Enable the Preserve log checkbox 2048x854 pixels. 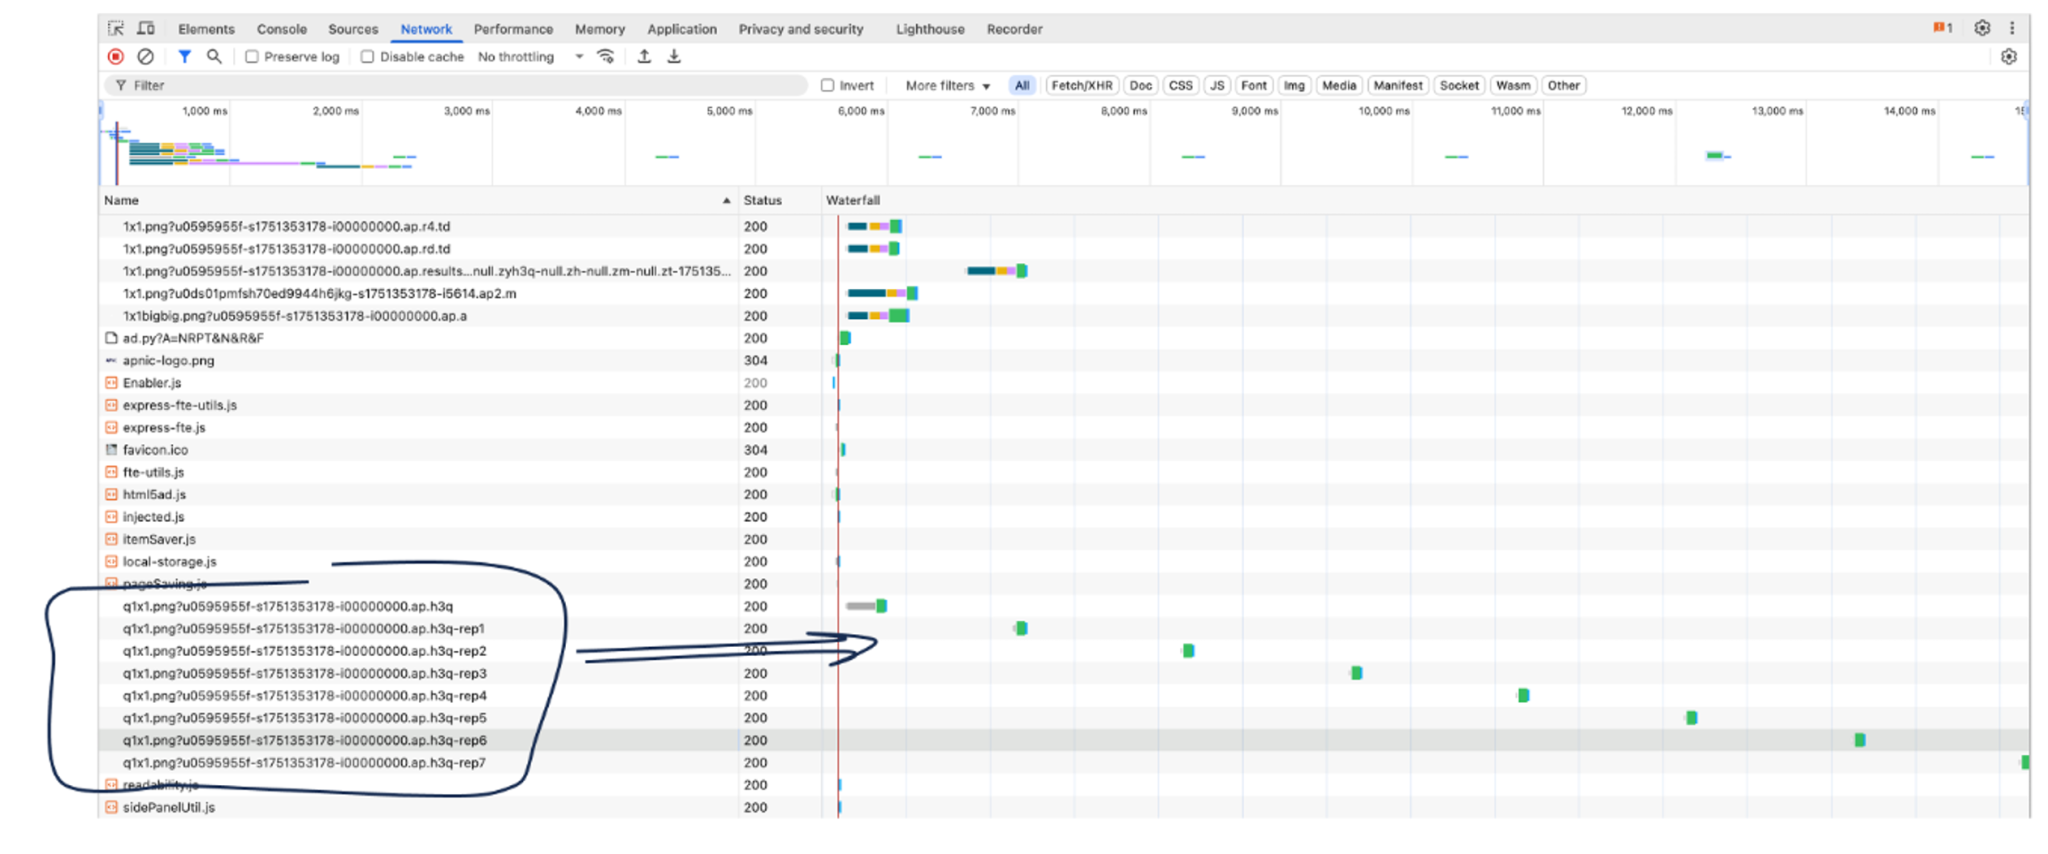(x=252, y=57)
